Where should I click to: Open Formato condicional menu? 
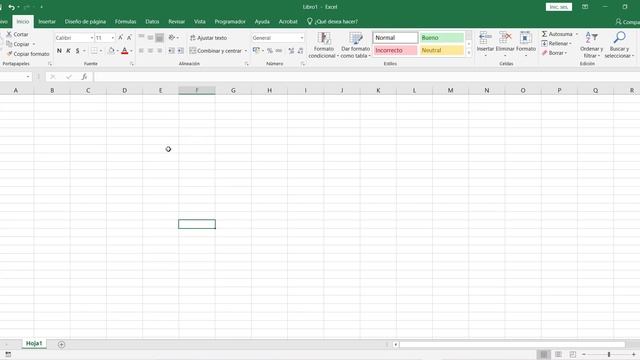tap(323, 45)
